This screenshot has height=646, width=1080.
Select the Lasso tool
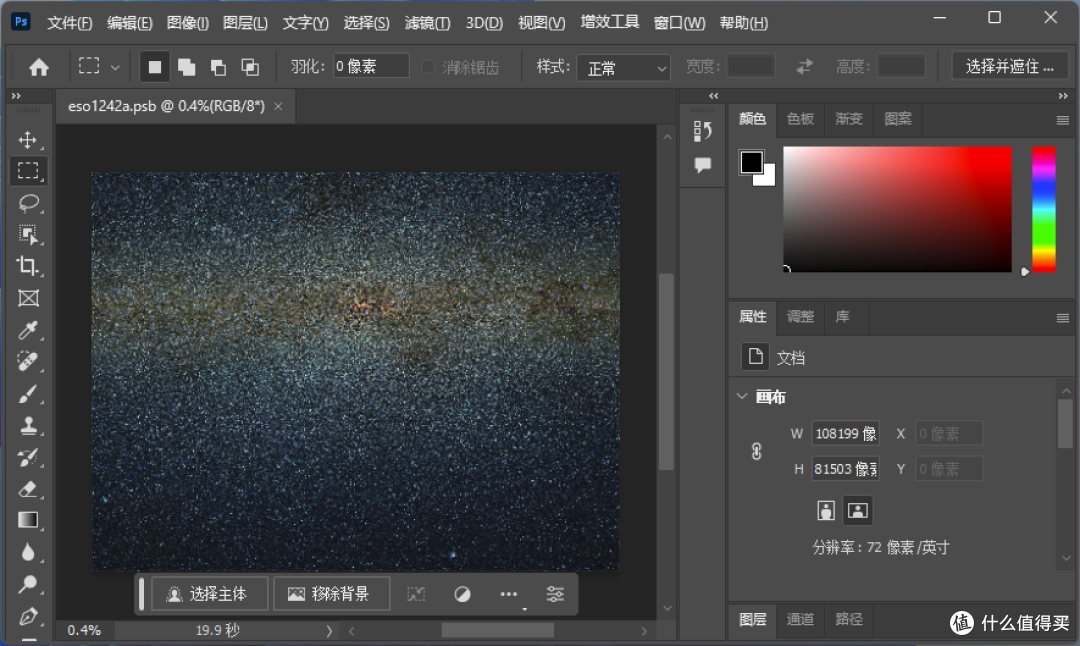click(x=28, y=203)
